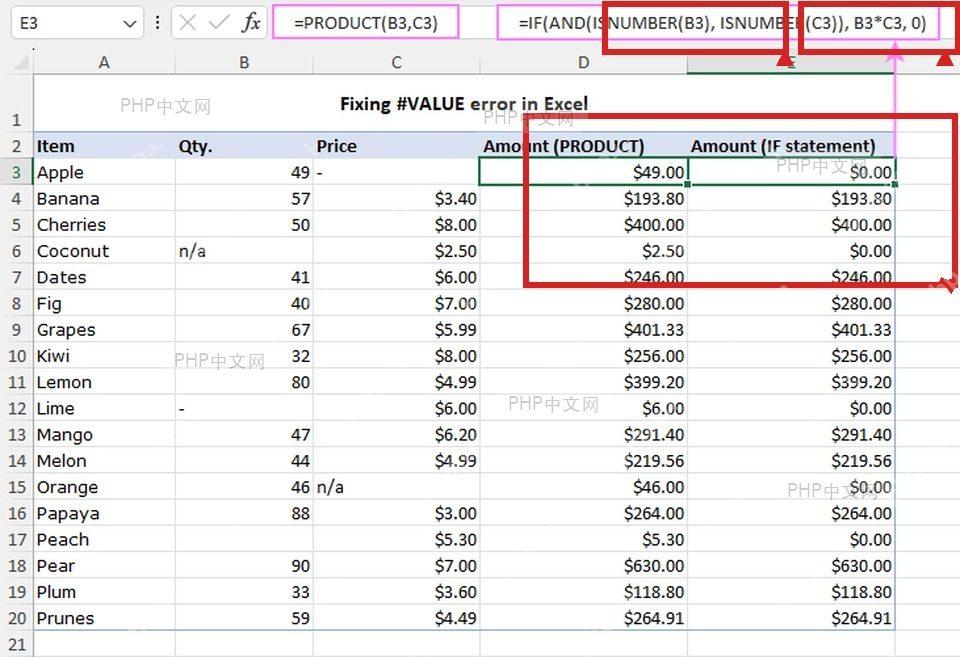This screenshot has height=657, width=960.
Task: Select the 'Pear' cell
Action: pos(104,566)
